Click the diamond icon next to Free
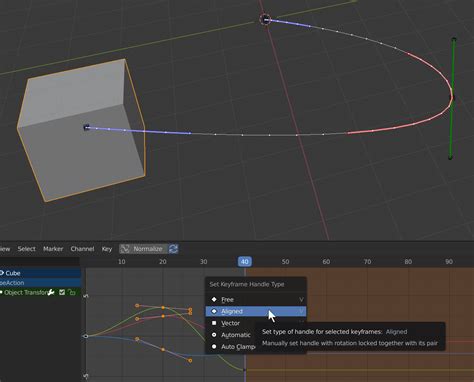474x382 pixels. 214,299
